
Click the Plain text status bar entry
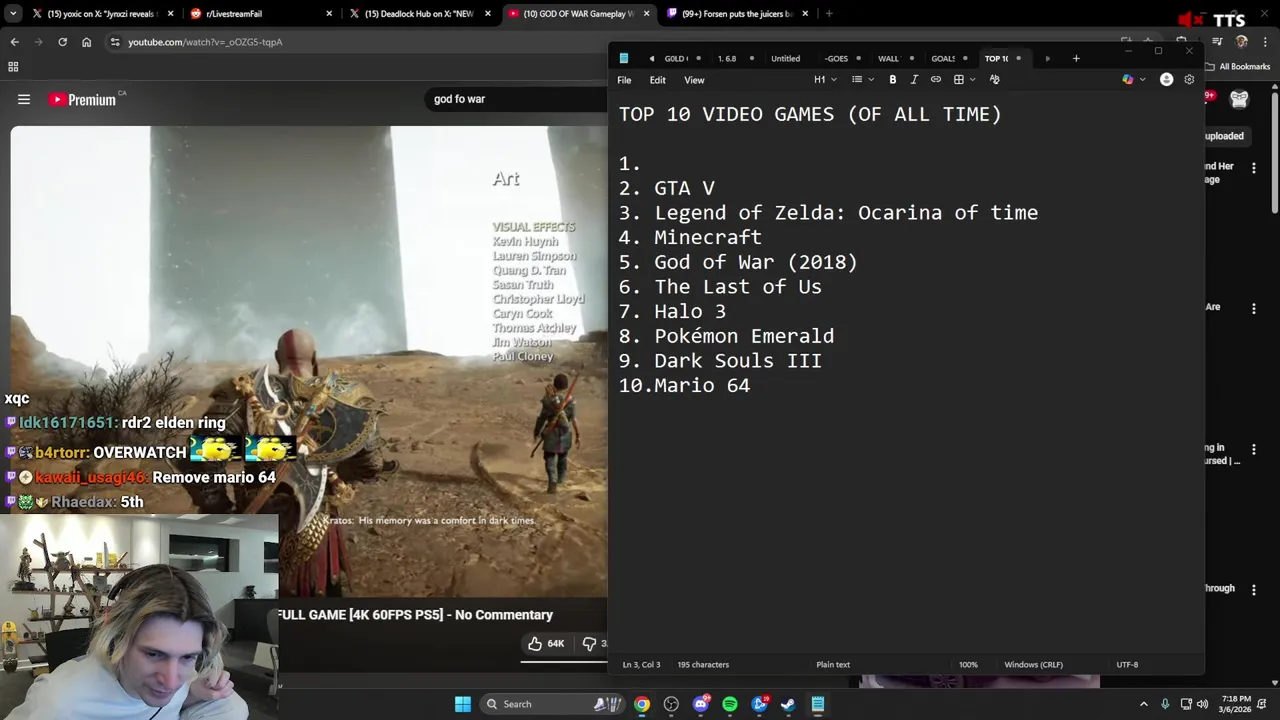coord(833,665)
